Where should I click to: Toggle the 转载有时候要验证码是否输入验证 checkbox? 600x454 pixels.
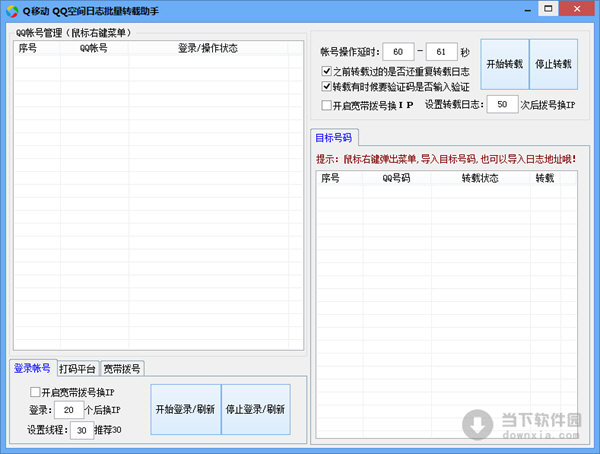pyautogui.click(x=327, y=87)
